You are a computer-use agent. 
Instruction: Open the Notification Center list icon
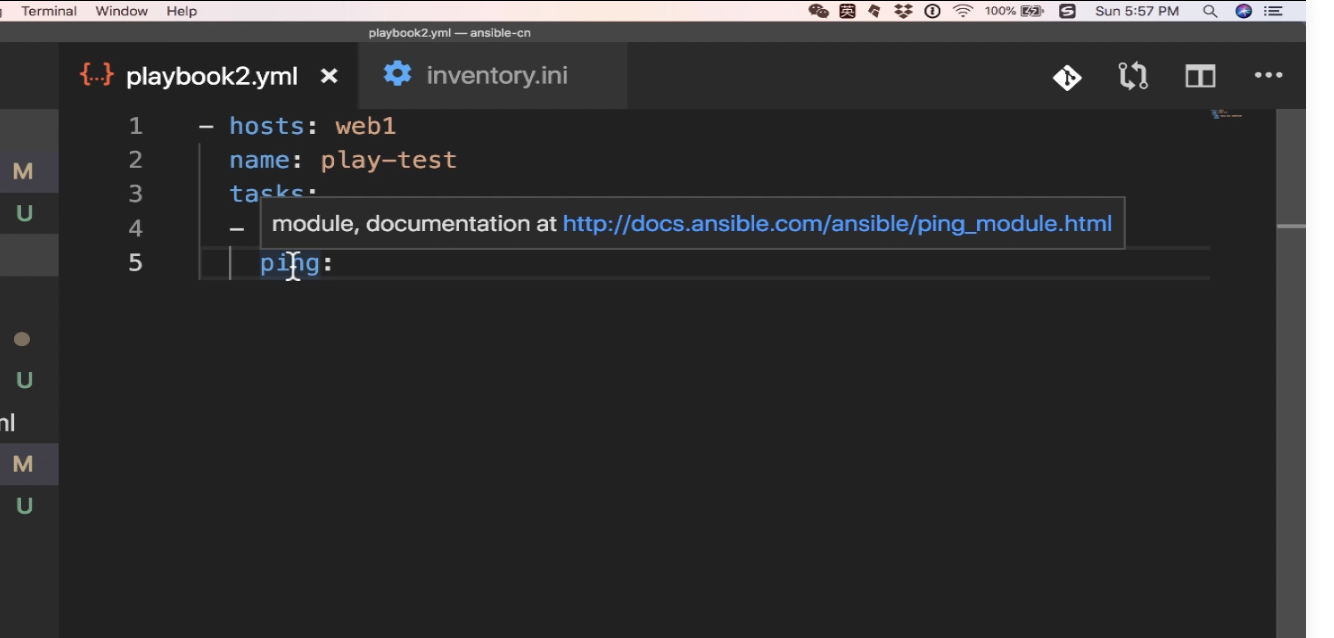click(1273, 11)
